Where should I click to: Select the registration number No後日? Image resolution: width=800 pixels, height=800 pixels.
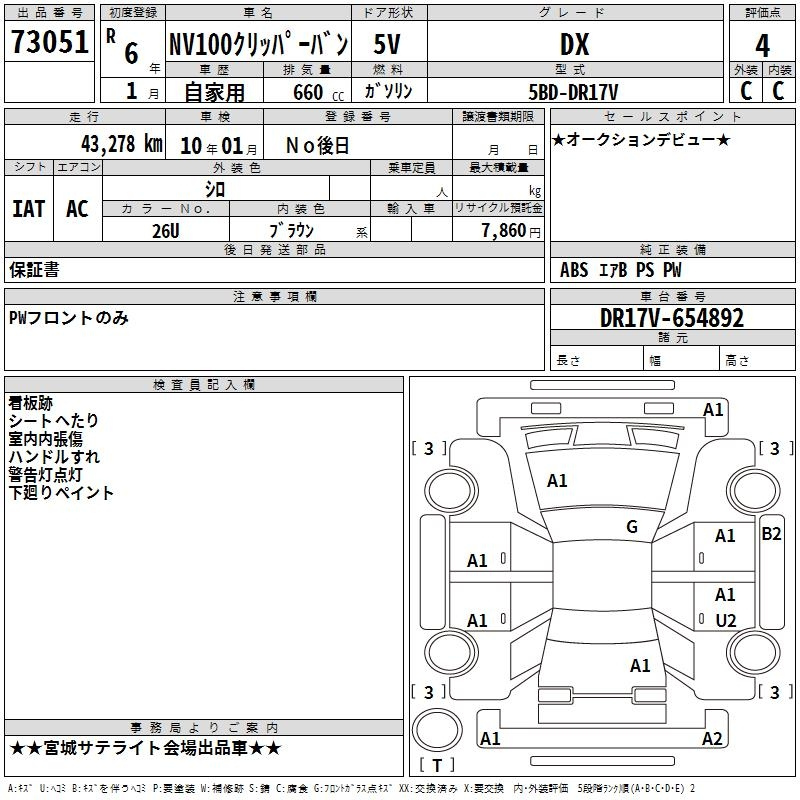click(x=317, y=146)
